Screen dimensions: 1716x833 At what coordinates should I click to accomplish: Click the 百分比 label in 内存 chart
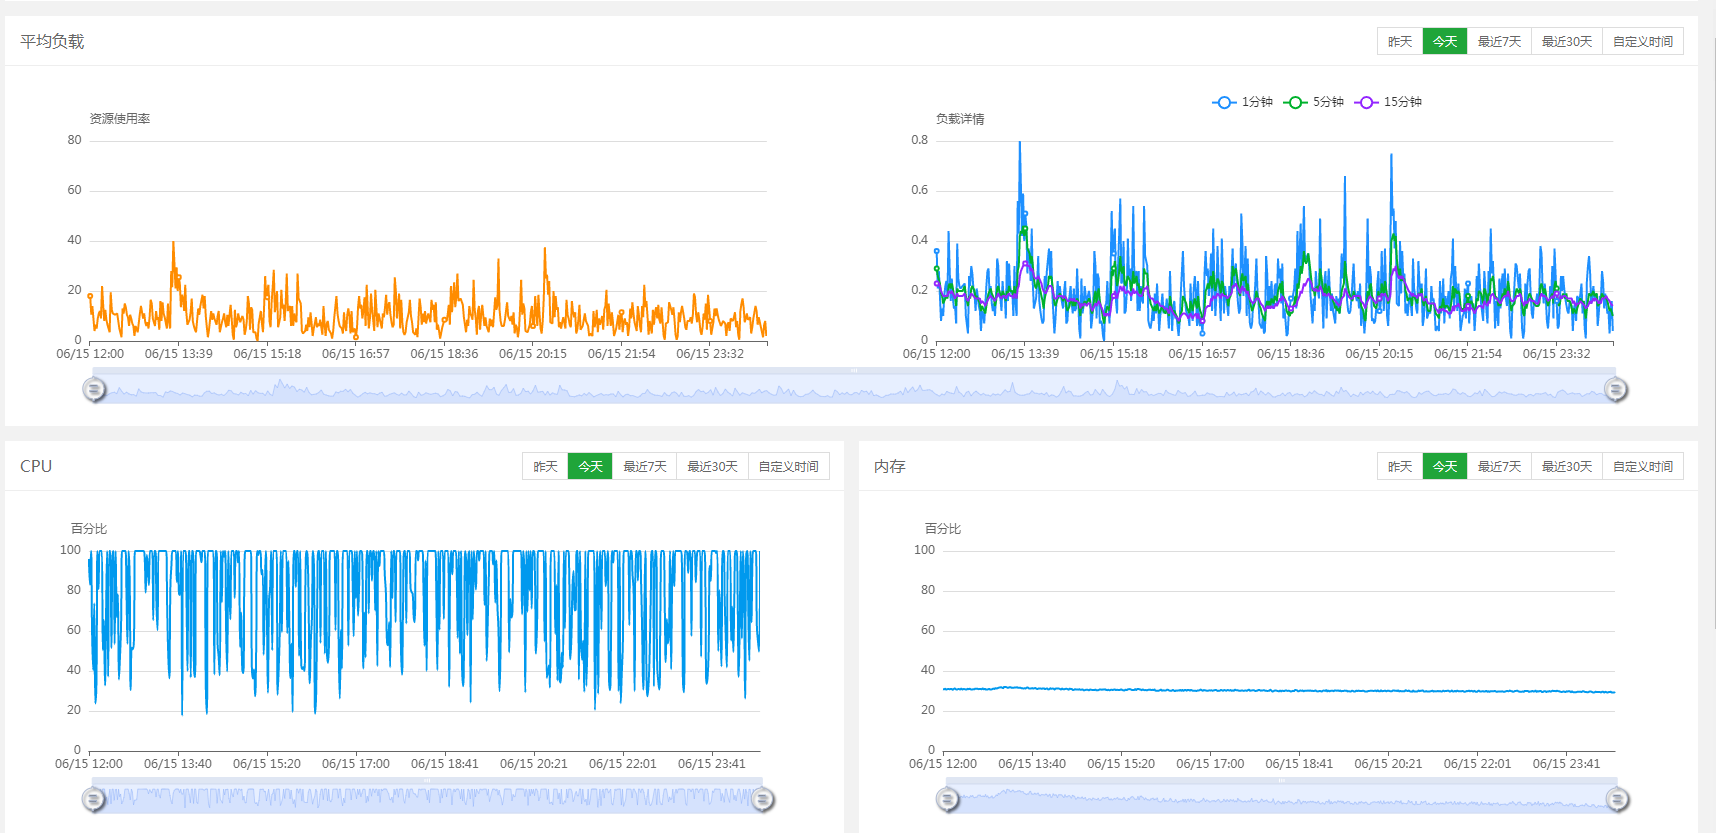[943, 528]
